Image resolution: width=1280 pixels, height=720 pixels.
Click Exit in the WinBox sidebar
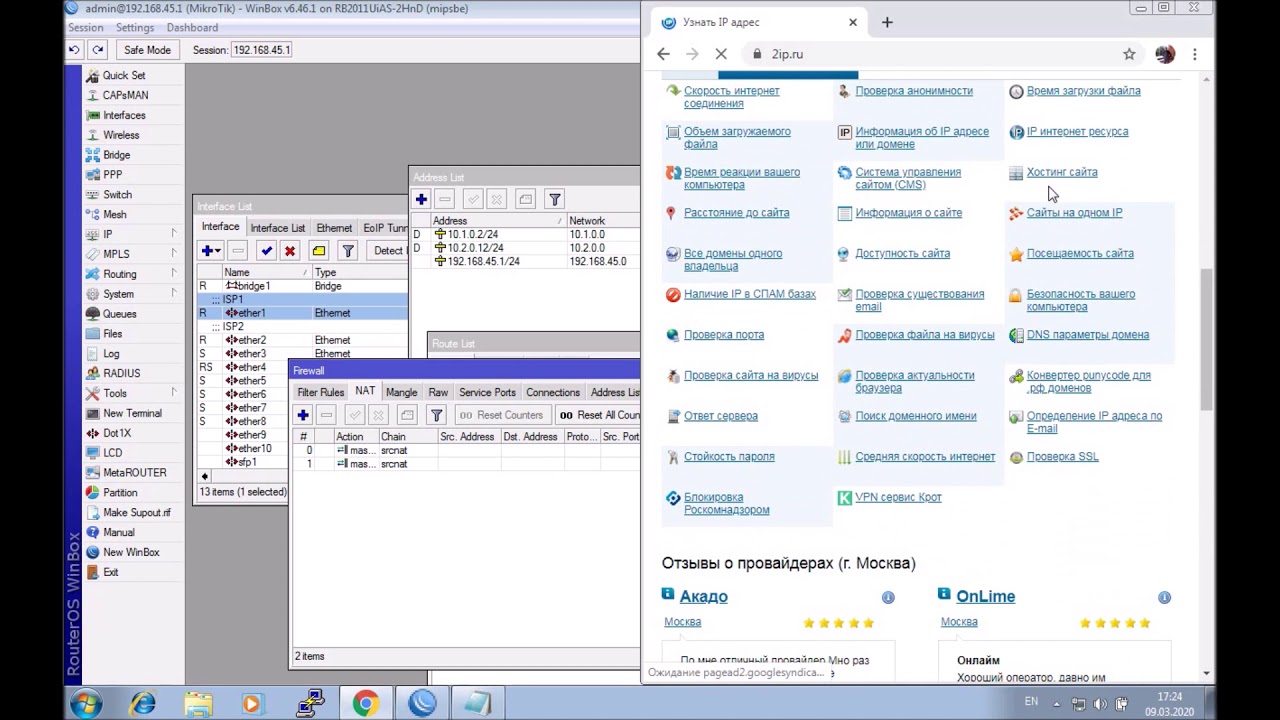tap(110, 572)
